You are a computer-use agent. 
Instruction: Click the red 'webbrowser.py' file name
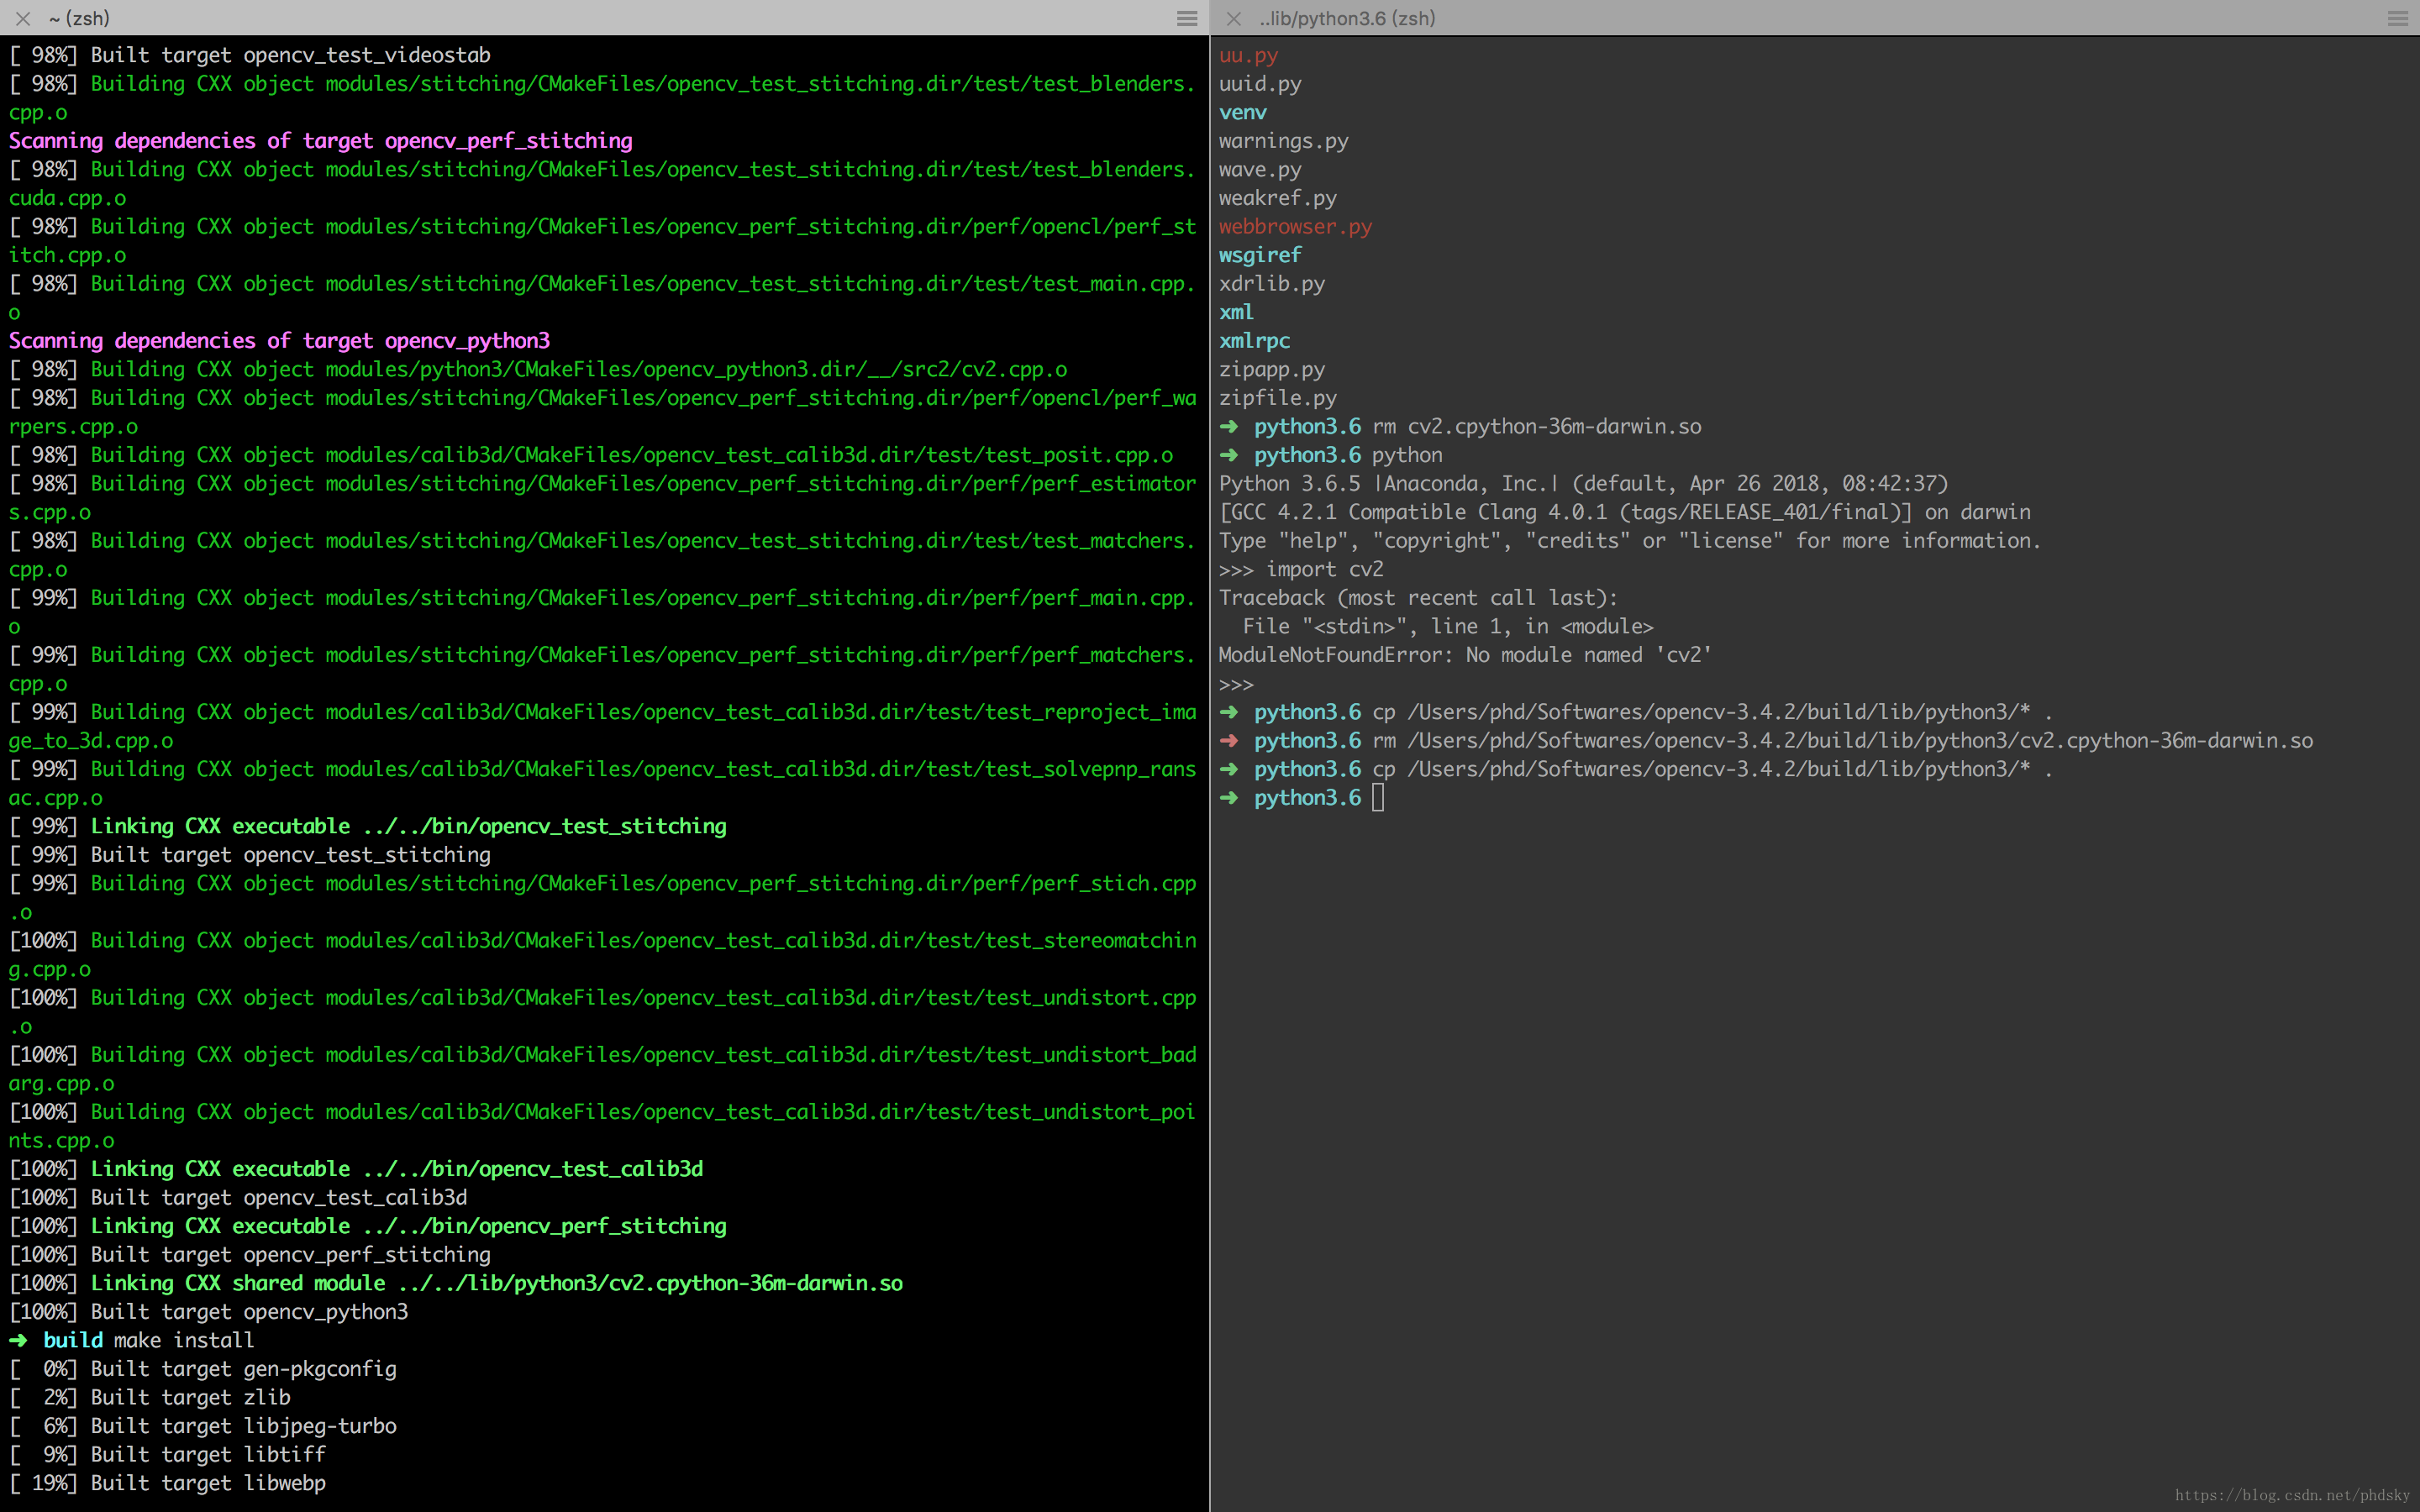(1295, 227)
